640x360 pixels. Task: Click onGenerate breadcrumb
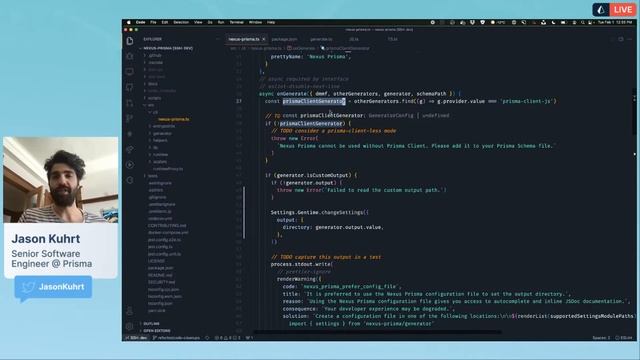[301, 48]
